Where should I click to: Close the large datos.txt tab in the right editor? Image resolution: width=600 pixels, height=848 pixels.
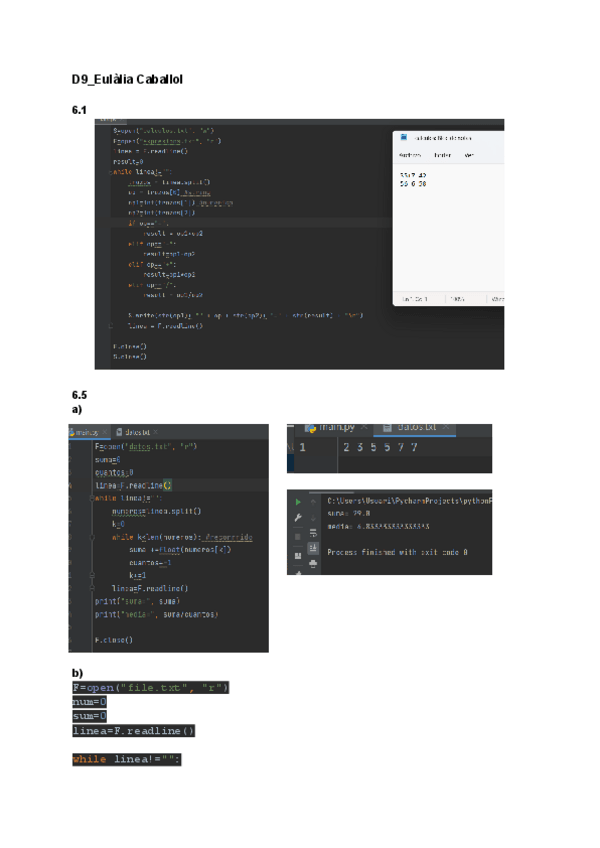coord(445,427)
